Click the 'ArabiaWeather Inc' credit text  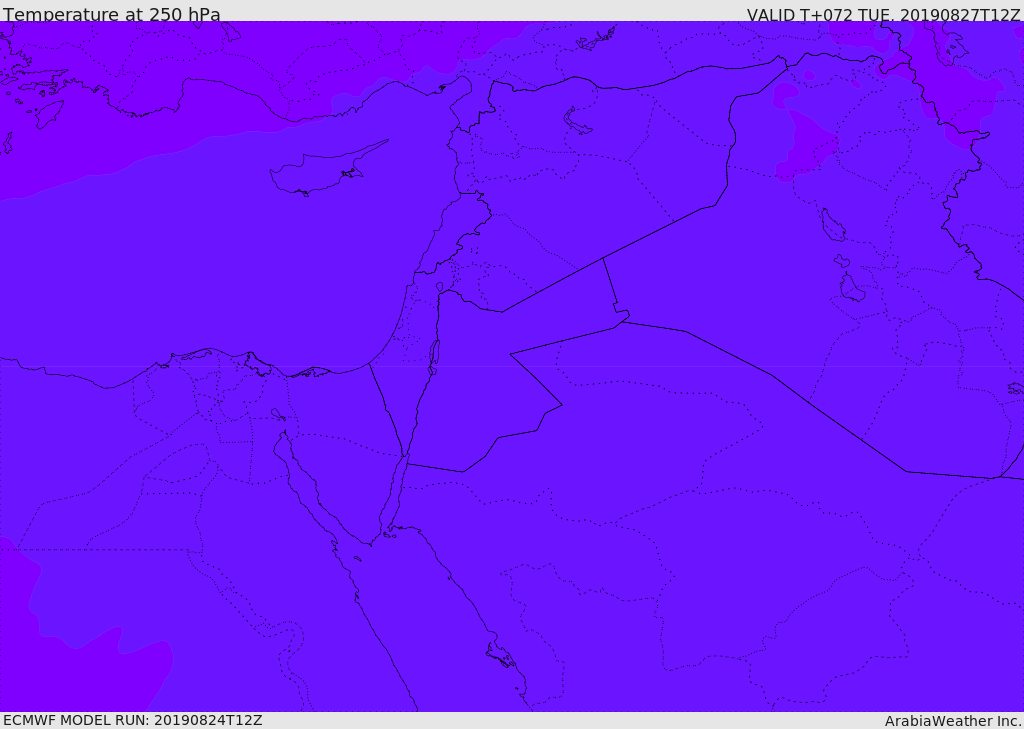tap(952, 721)
